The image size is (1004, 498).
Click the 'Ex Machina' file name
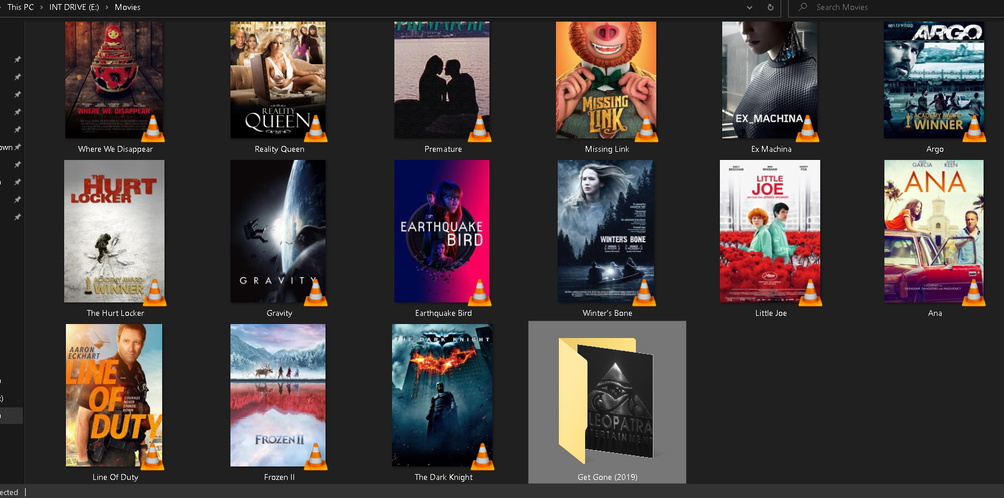[771, 149]
